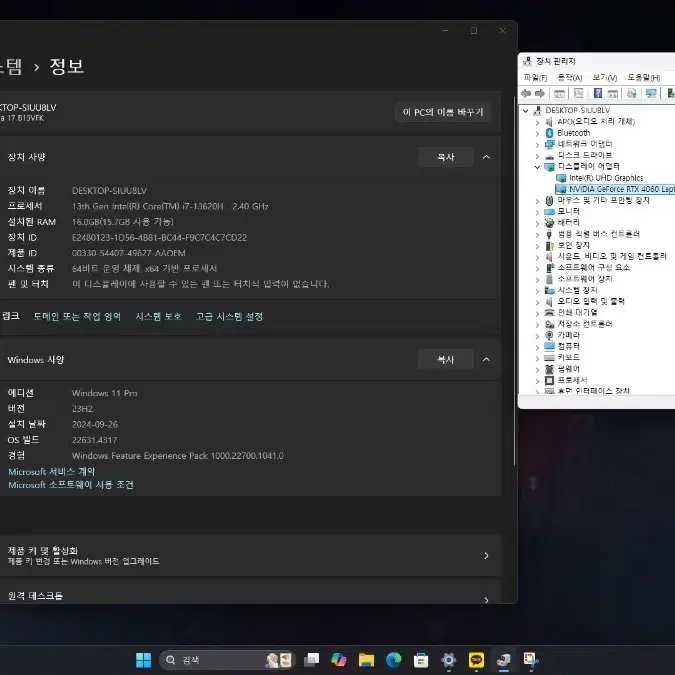Toggle the console tree icon in Device Manager toolbar
Viewport: 675px width, 675px height.
[559, 93]
